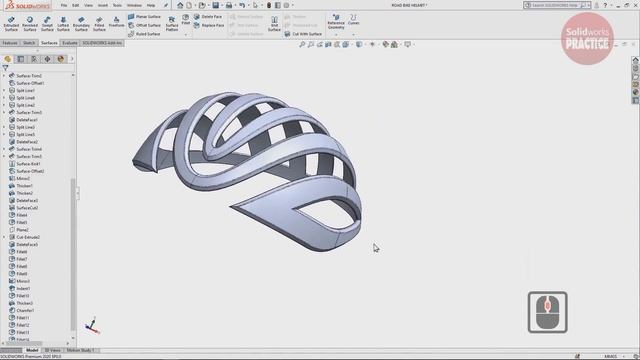Click the Options gear icon in the quick toolbar

coord(286,5)
